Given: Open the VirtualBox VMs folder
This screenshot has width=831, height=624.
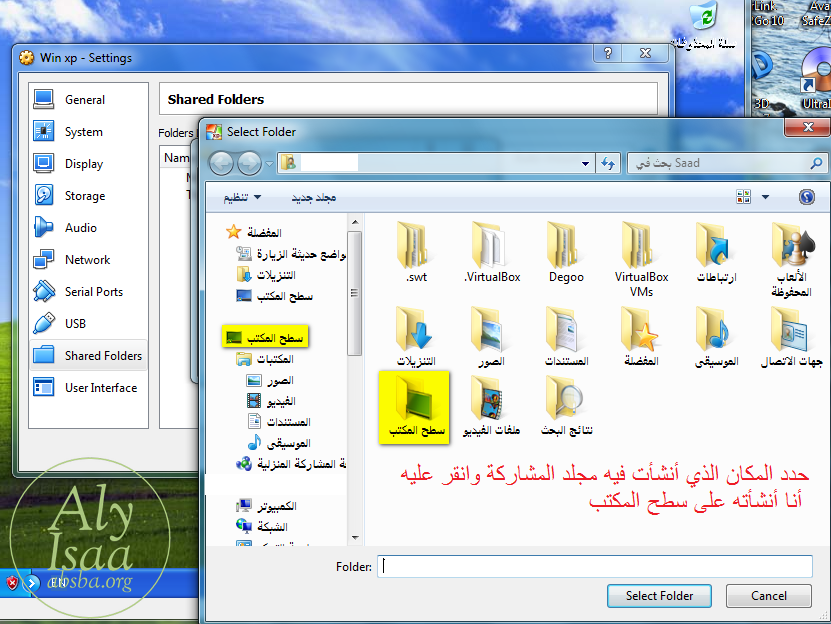Looking at the screenshot, I should pos(641,255).
